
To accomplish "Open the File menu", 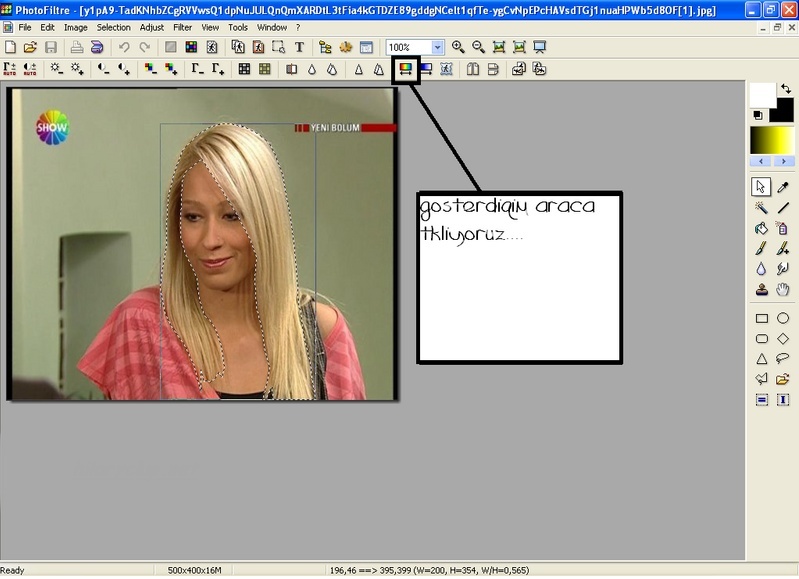I will coord(24,28).
